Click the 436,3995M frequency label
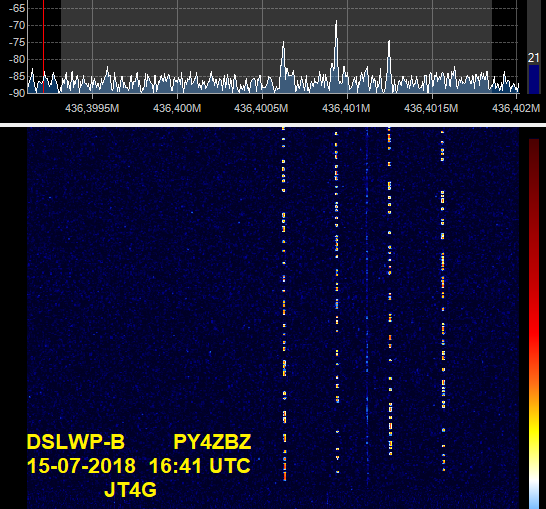This screenshot has height=509, width=546. click(92, 108)
